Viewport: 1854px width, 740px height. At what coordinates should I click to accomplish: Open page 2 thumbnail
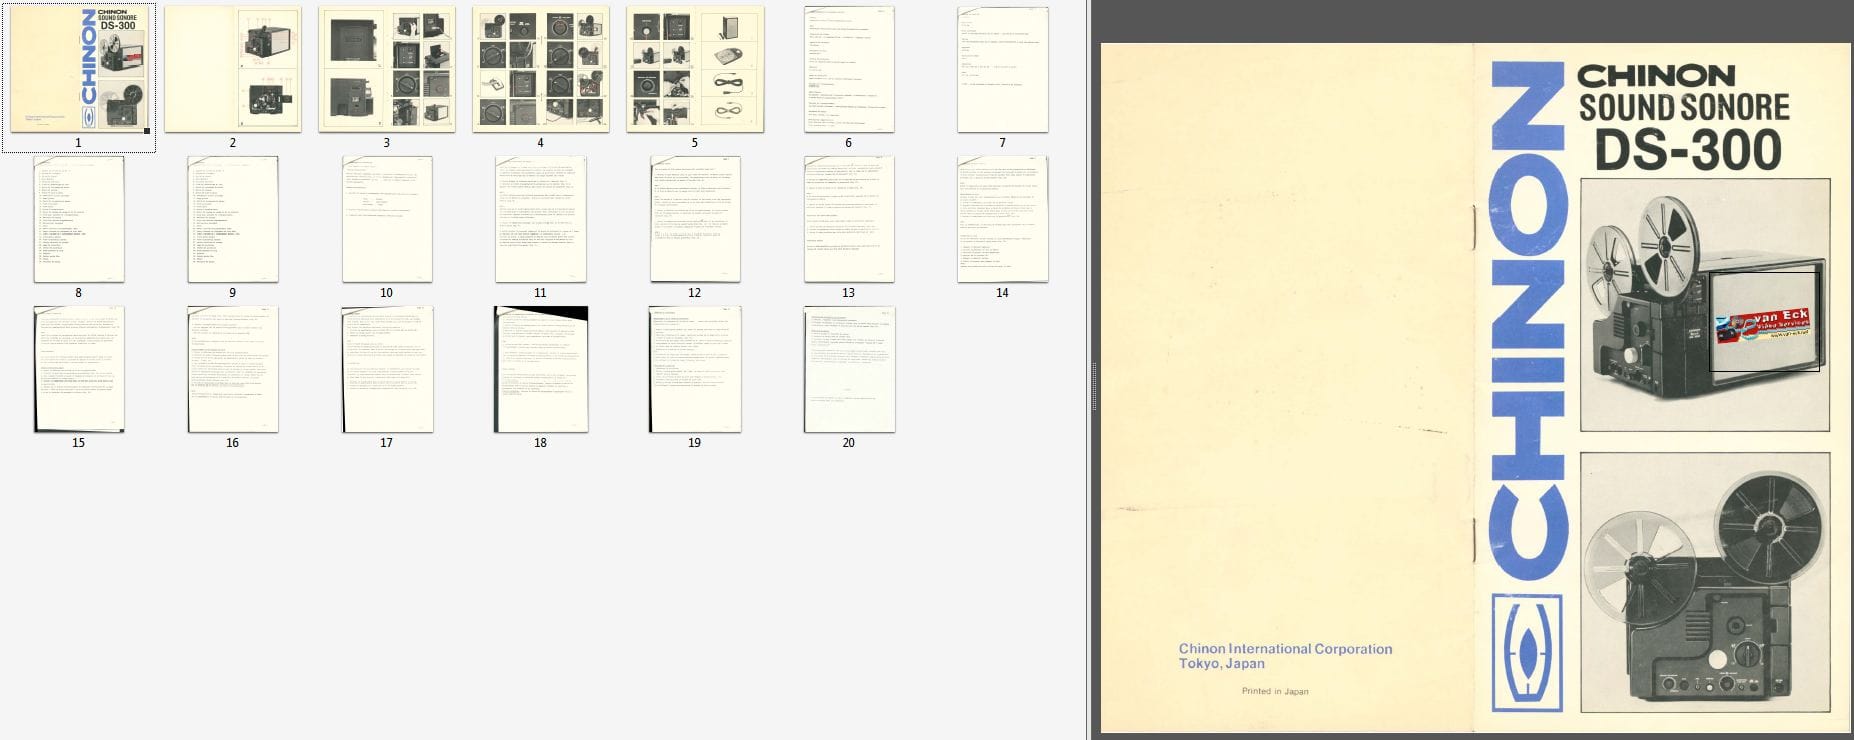point(232,69)
